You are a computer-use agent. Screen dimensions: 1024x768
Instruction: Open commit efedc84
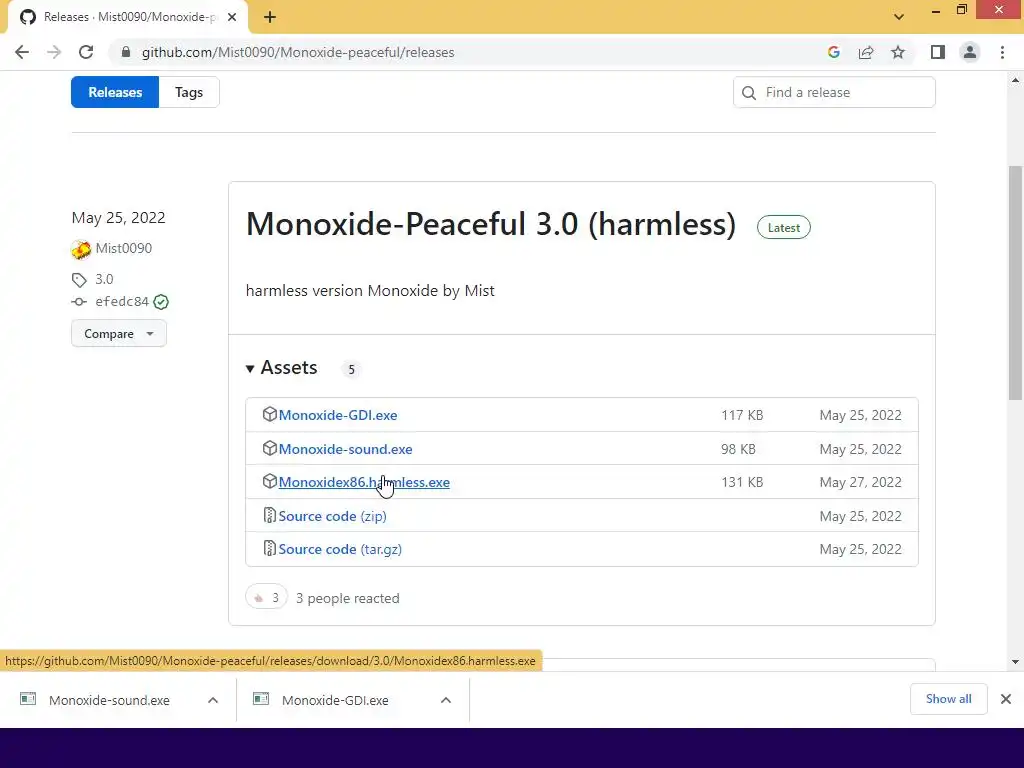click(x=122, y=301)
